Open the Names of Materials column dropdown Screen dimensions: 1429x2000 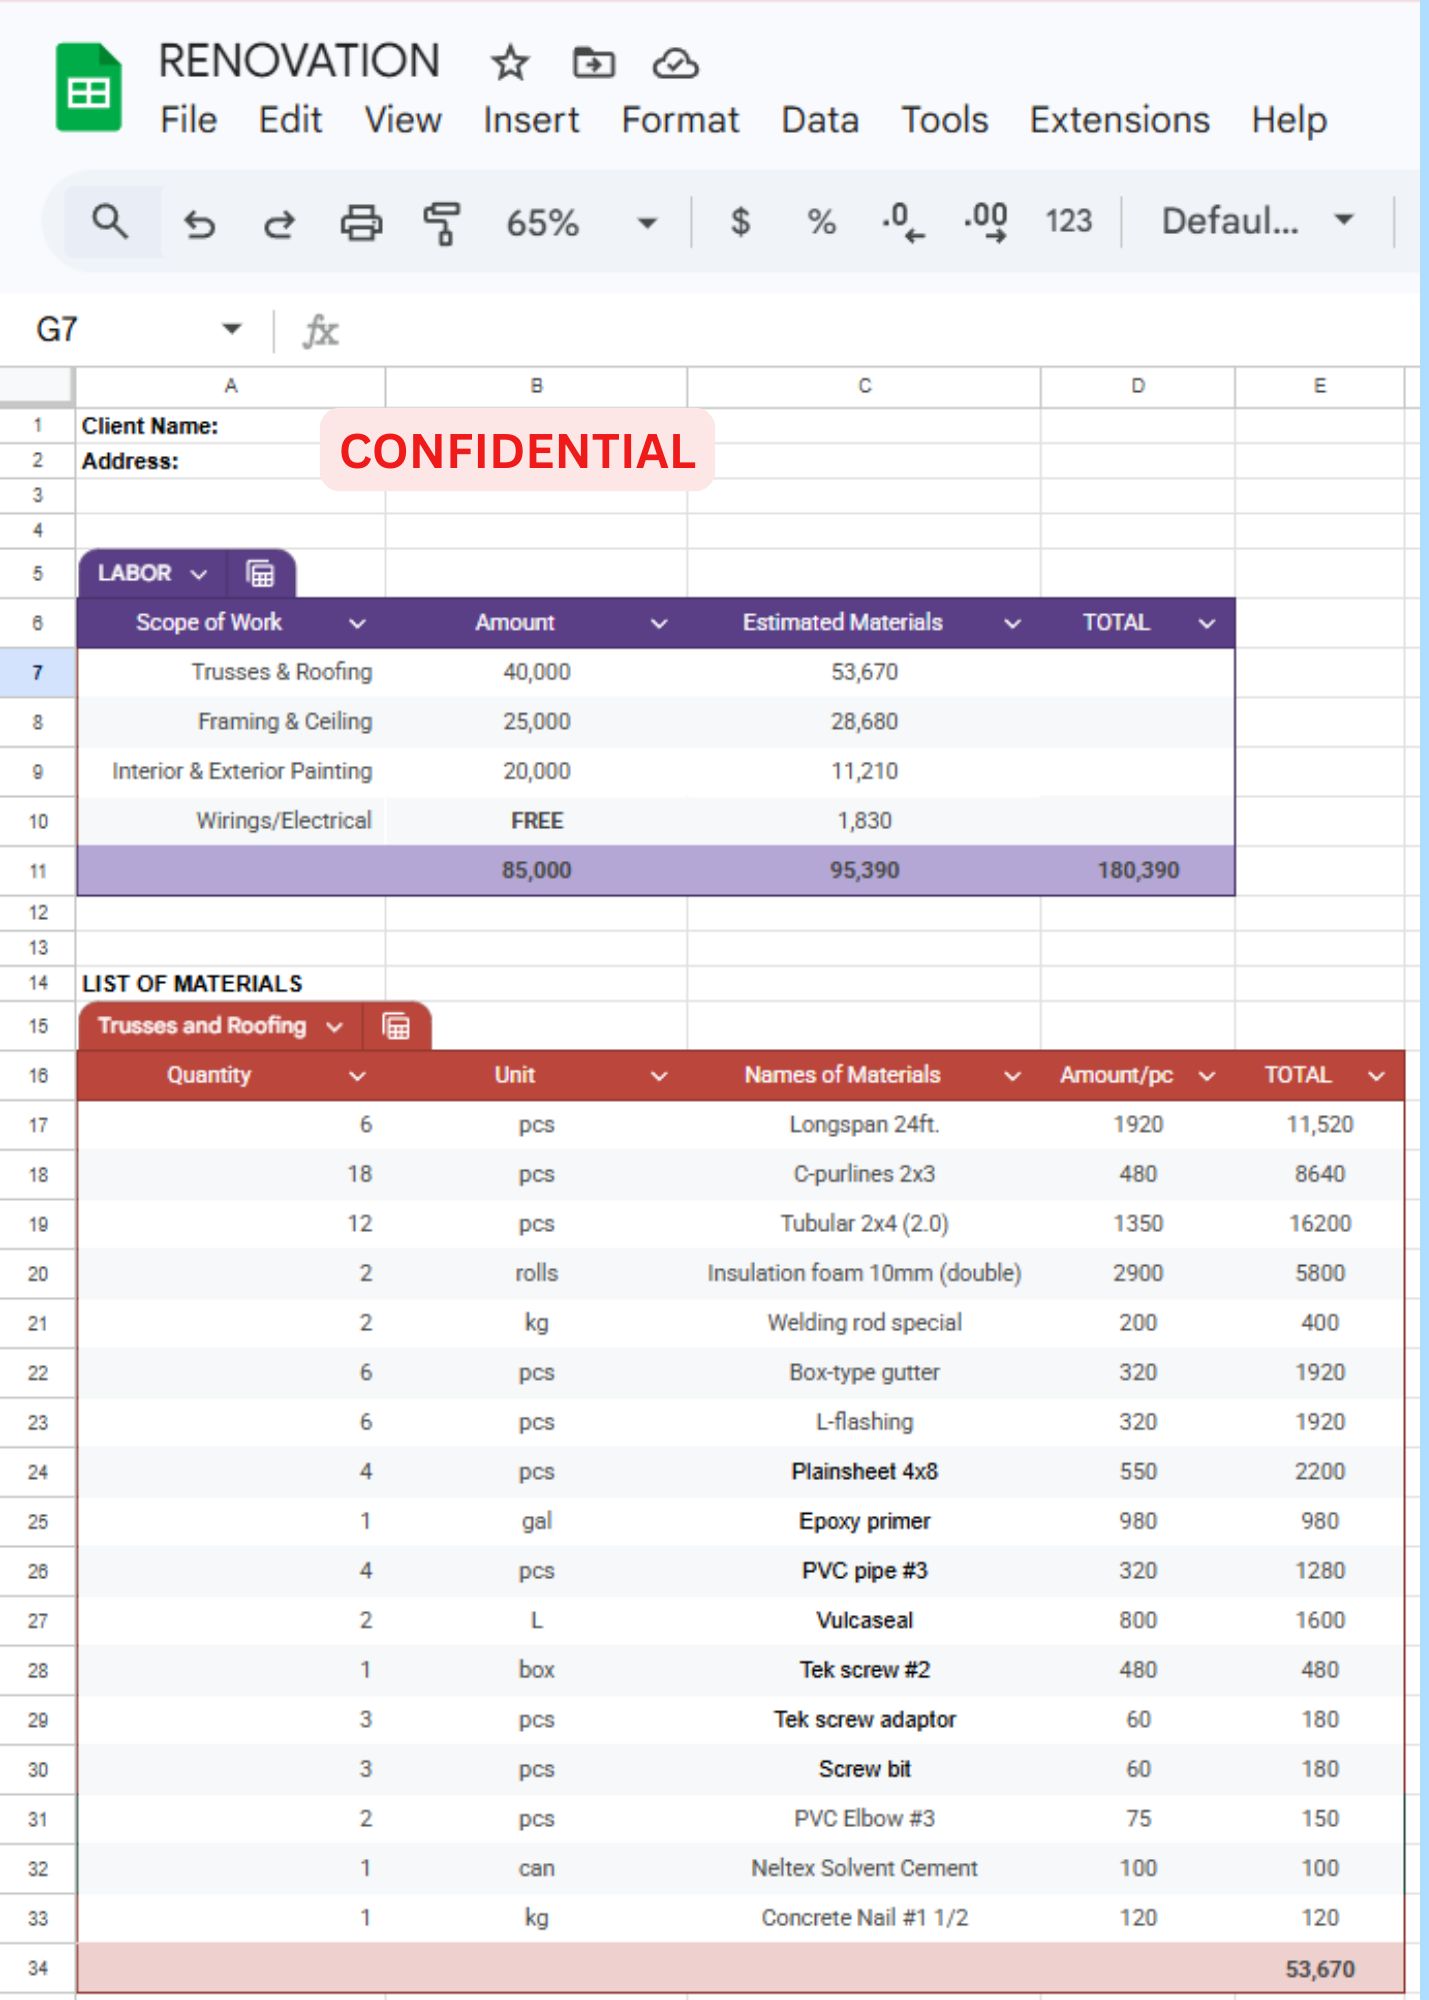pyautogui.click(x=1012, y=1076)
